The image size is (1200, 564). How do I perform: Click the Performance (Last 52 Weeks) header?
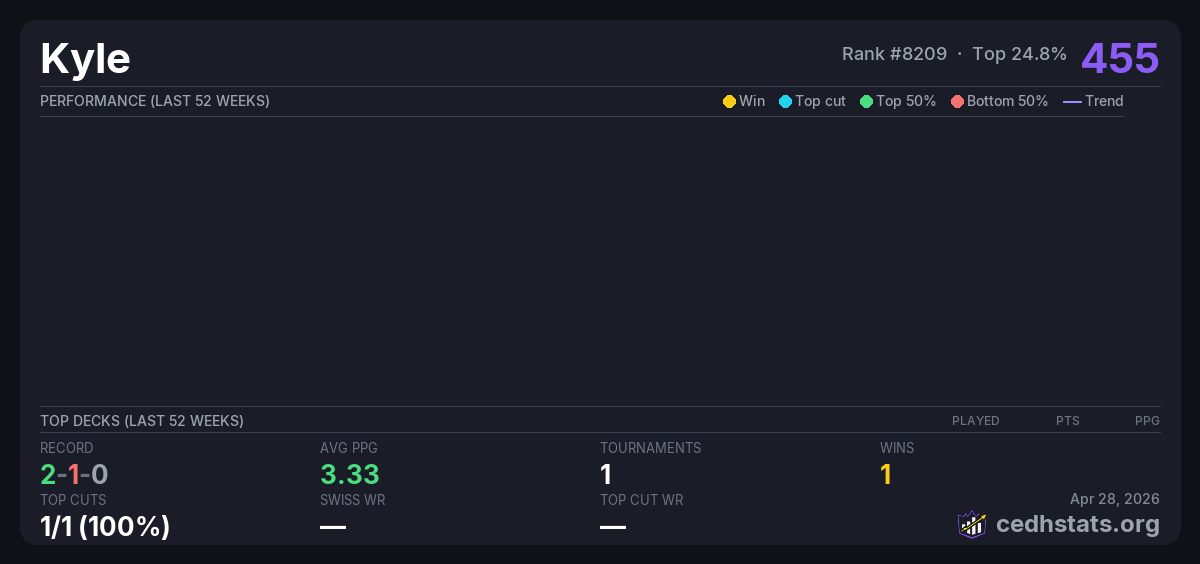[155, 101]
